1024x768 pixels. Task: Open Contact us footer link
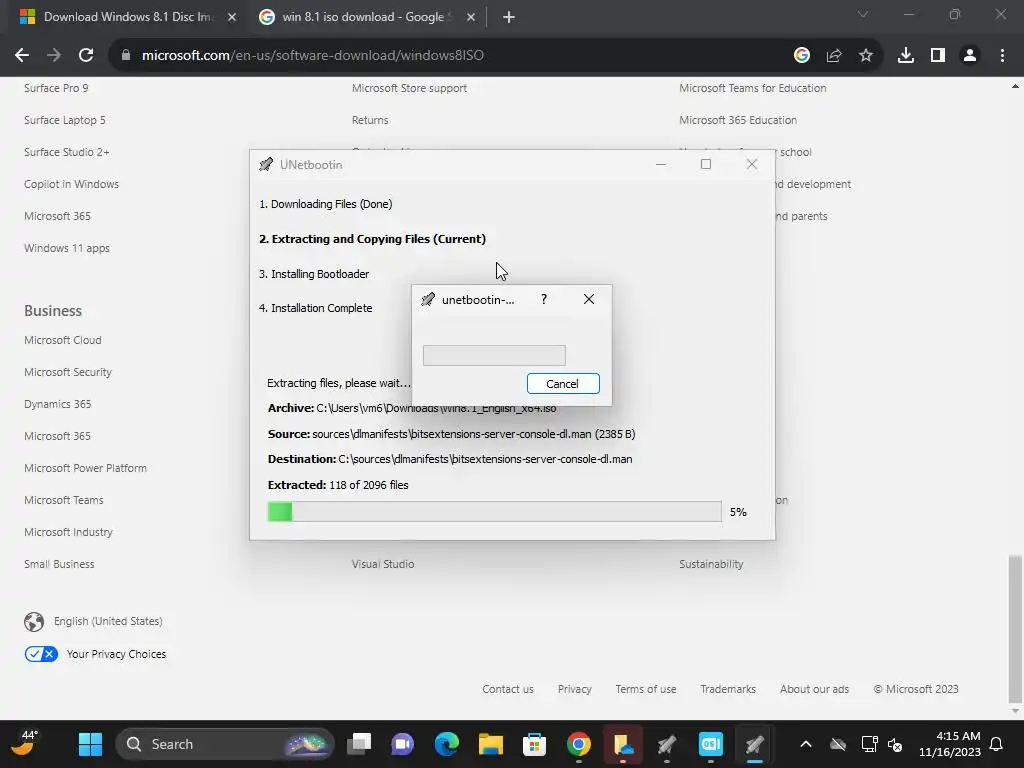click(507, 689)
